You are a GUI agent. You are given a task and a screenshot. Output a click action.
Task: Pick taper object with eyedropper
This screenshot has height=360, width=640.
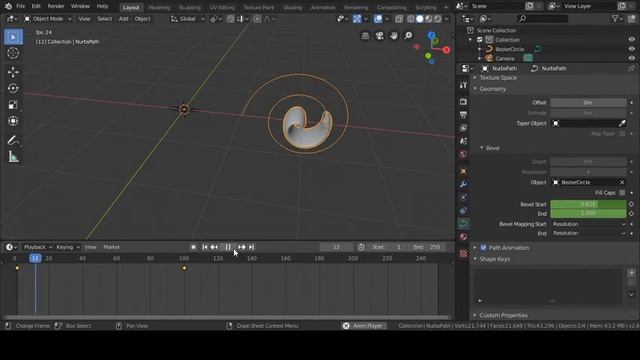622,123
